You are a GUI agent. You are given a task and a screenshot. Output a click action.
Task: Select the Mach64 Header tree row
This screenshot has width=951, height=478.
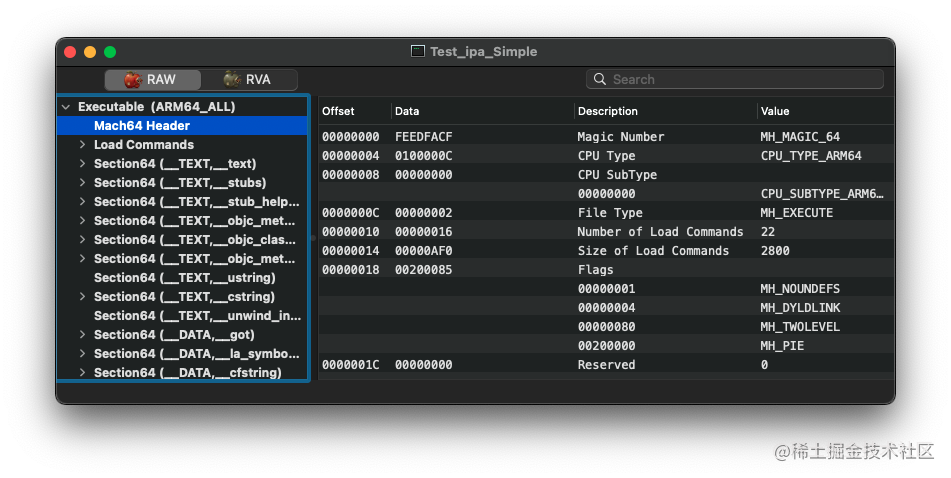(182, 126)
